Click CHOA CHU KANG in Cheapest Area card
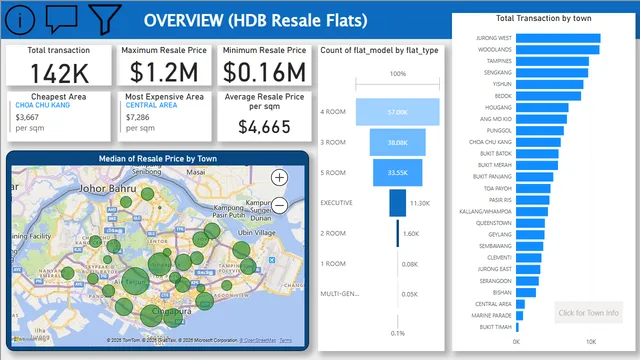 pos(42,105)
